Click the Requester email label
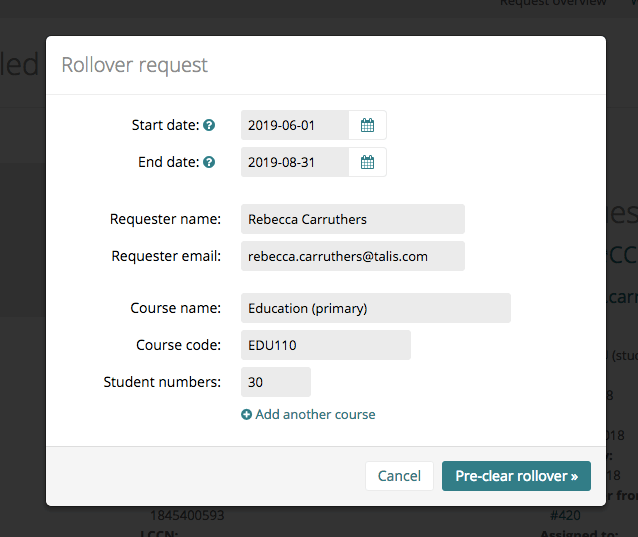Screen dimensions: 638x537 (x=166, y=256)
